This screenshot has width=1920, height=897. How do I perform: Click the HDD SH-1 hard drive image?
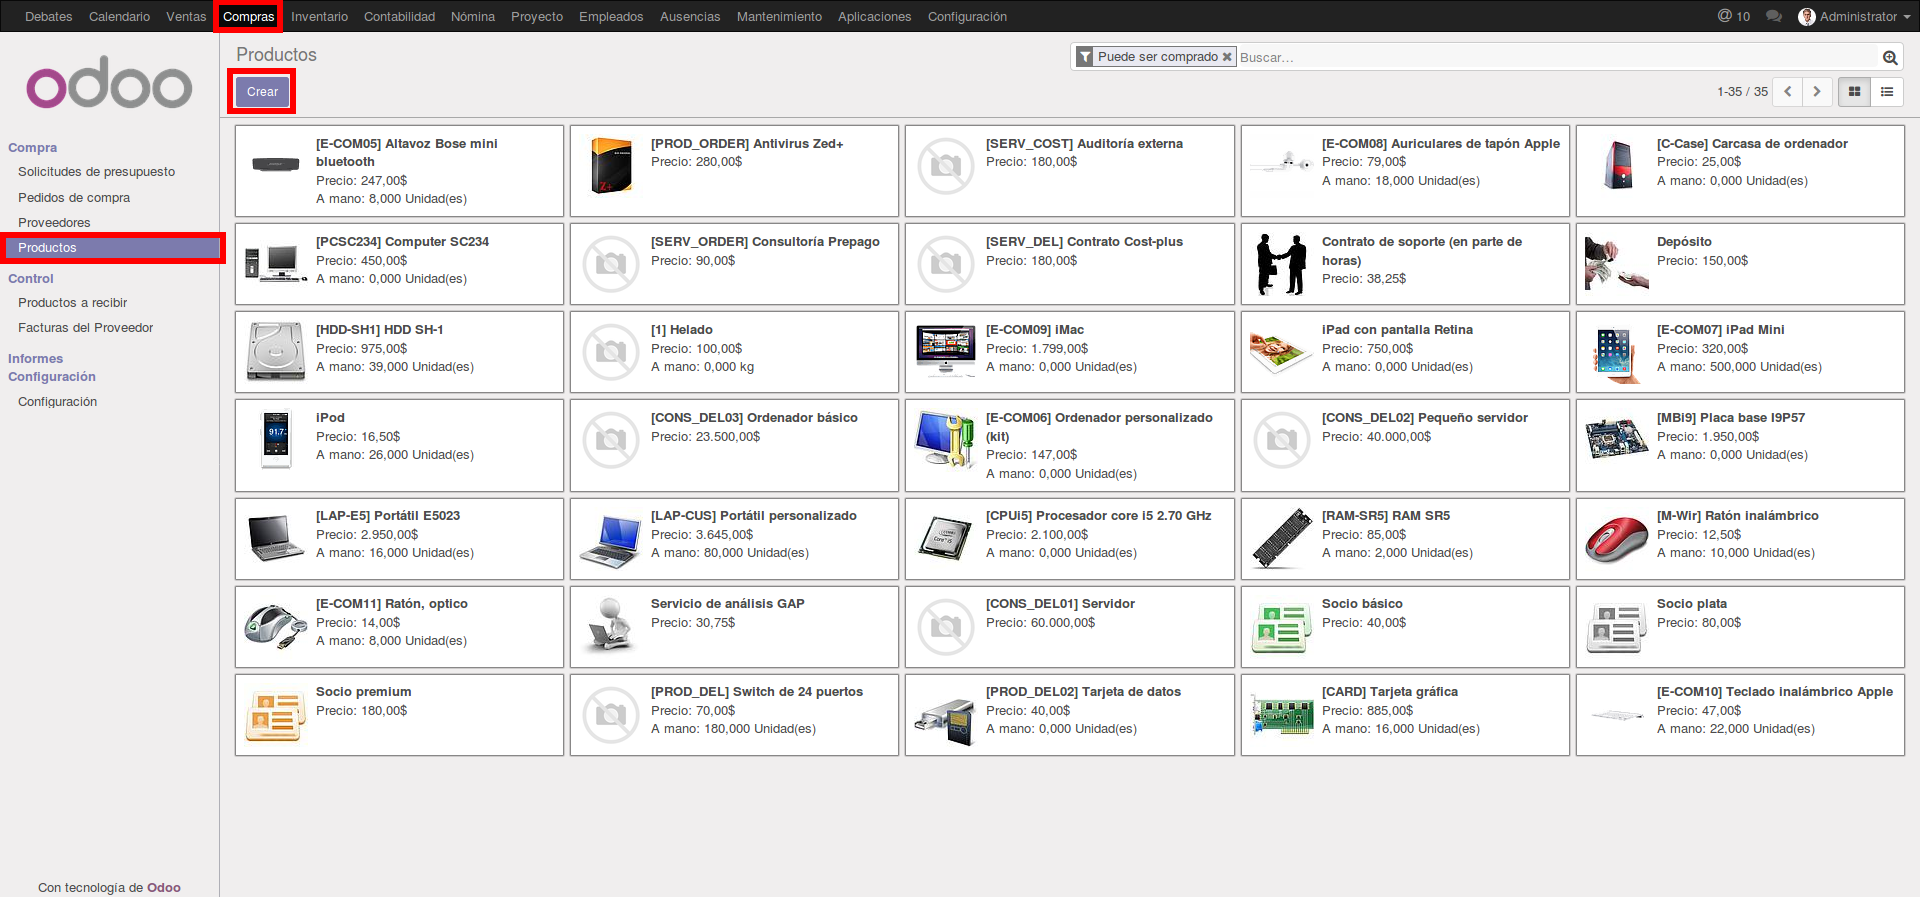(x=276, y=351)
